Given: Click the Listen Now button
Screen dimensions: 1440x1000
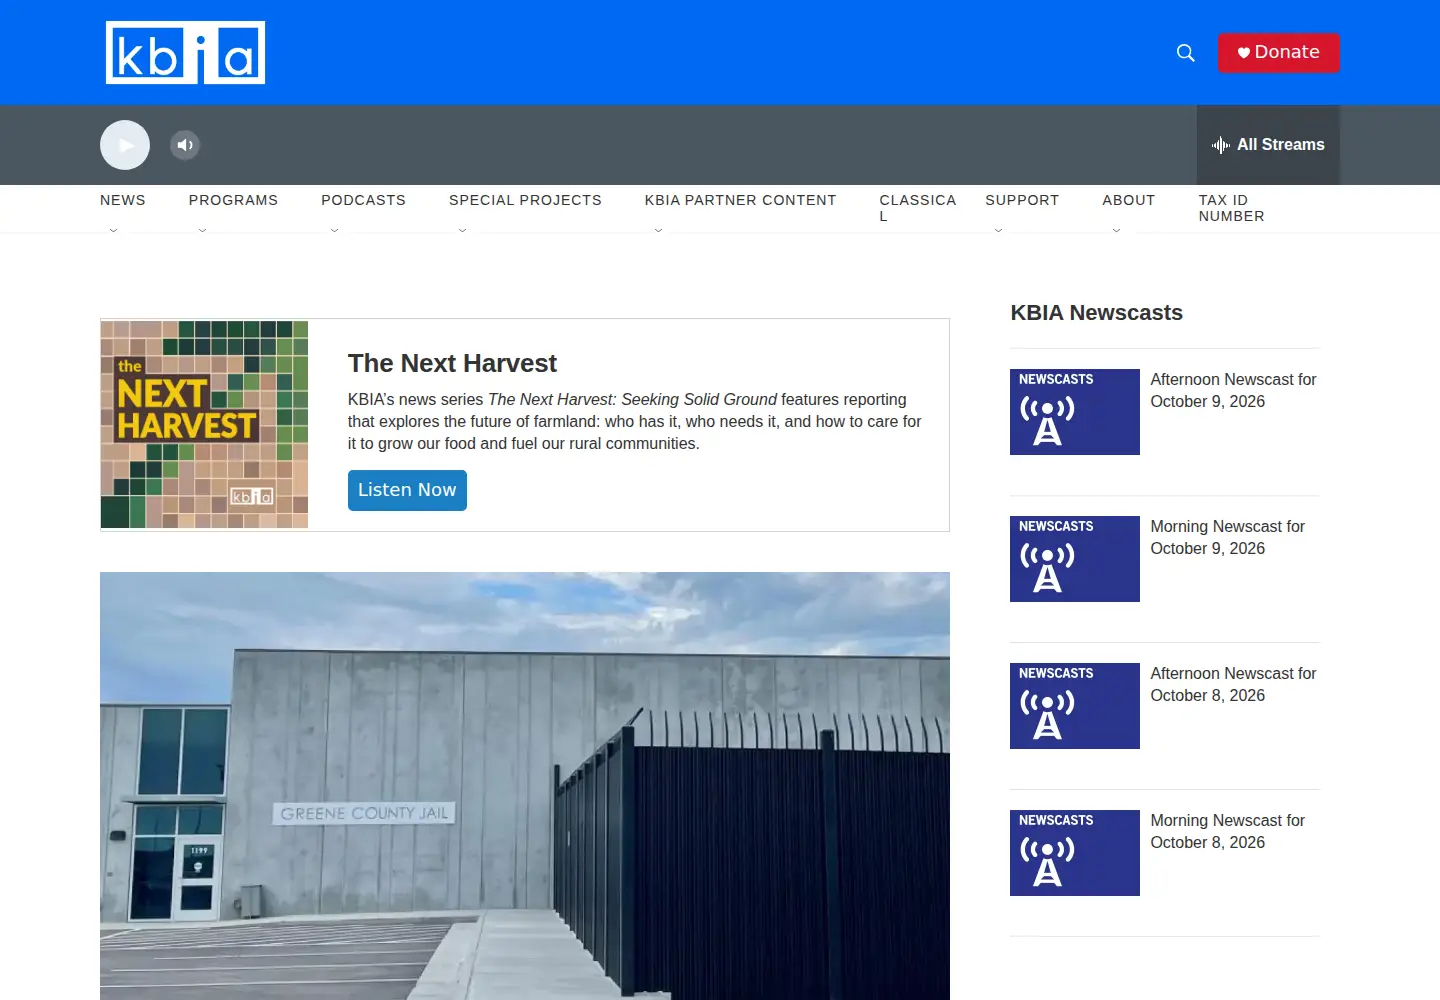Looking at the screenshot, I should click(x=407, y=490).
